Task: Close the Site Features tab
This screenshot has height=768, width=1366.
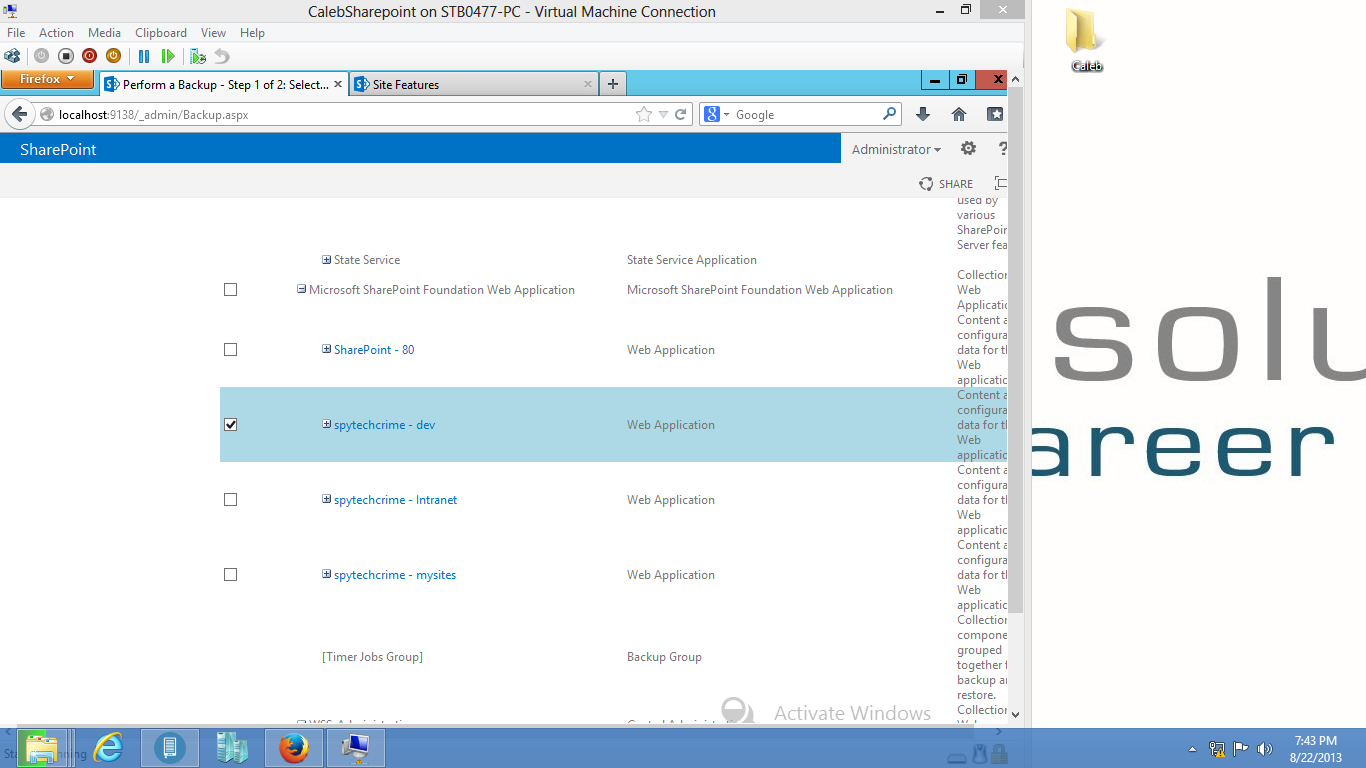Action: (588, 84)
